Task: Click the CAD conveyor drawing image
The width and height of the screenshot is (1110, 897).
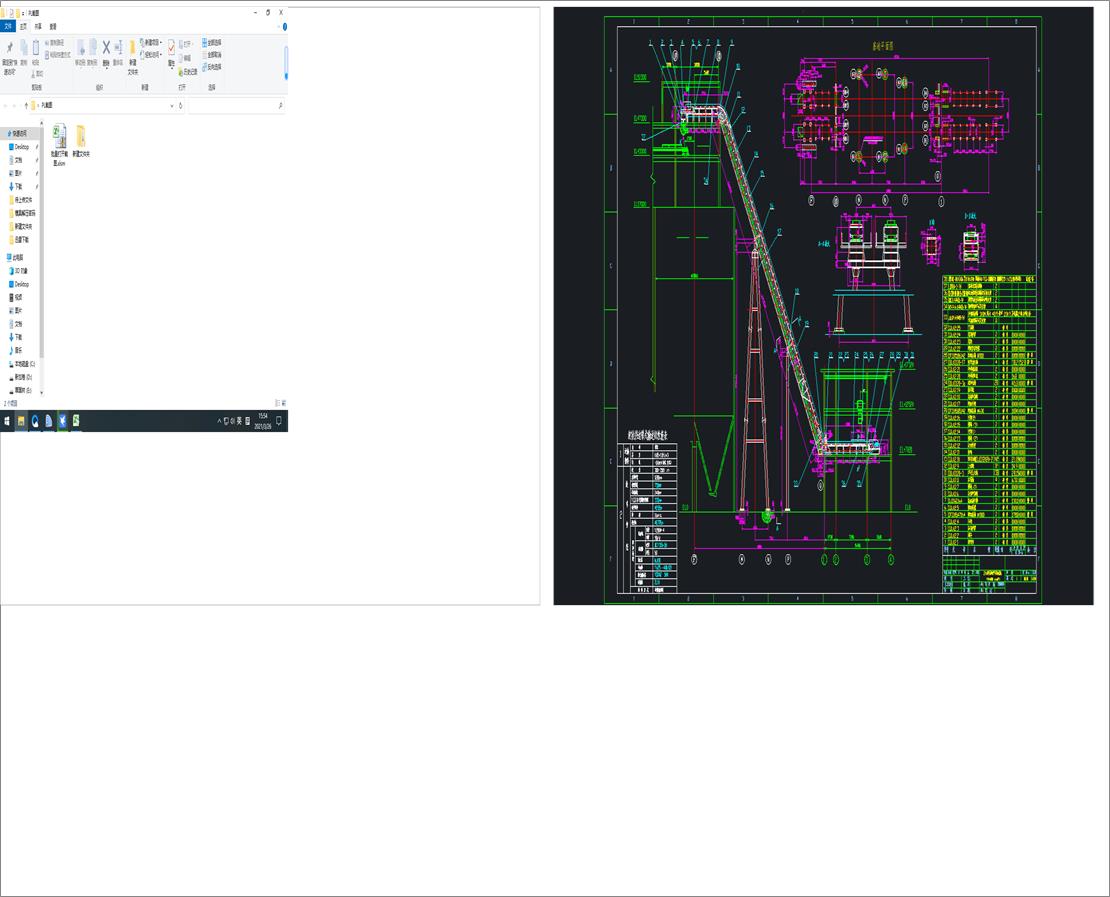Action: pos(823,306)
